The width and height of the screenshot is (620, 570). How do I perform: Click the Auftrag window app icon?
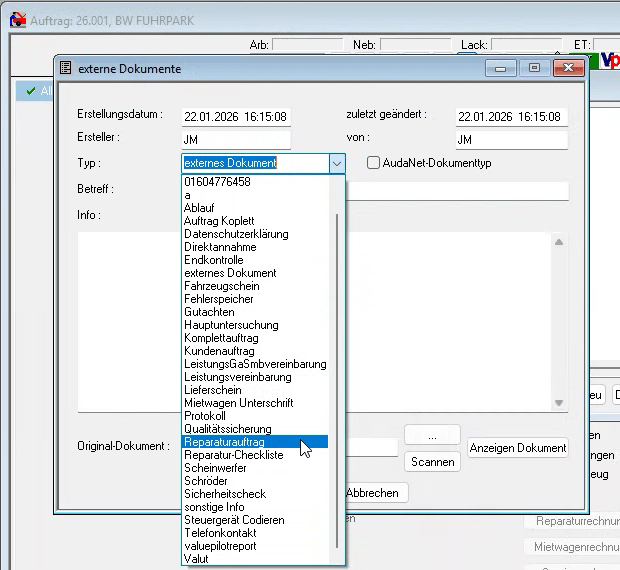(x=17, y=18)
